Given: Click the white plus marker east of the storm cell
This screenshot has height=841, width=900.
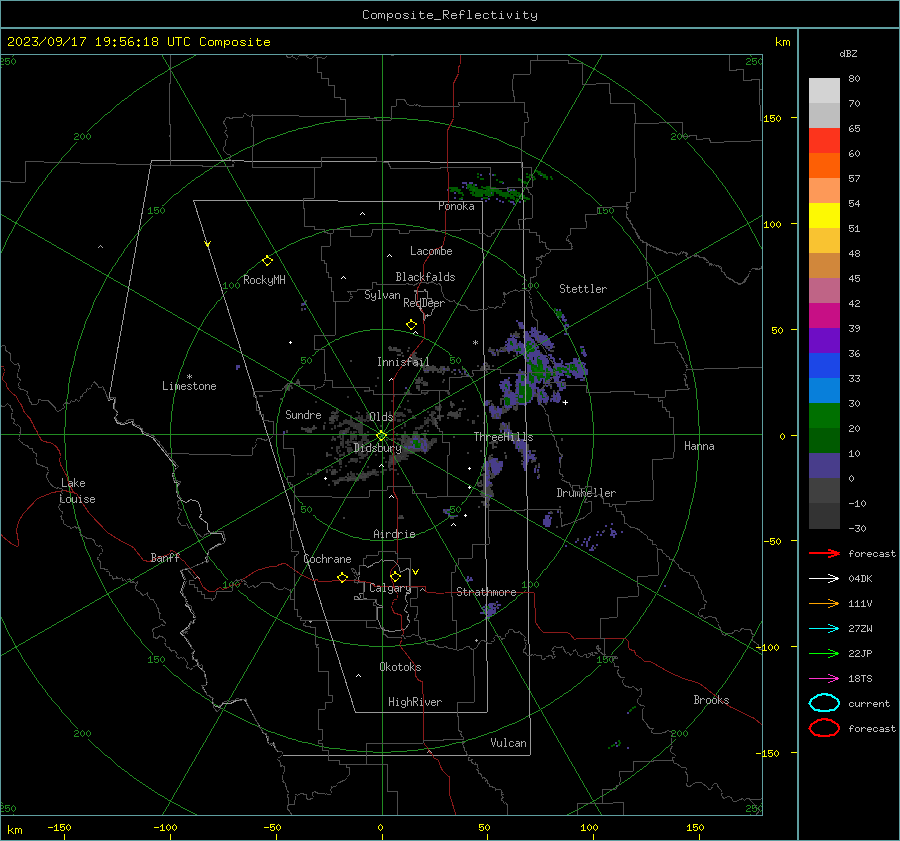Looking at the screenshot, I should pos(565,402).
